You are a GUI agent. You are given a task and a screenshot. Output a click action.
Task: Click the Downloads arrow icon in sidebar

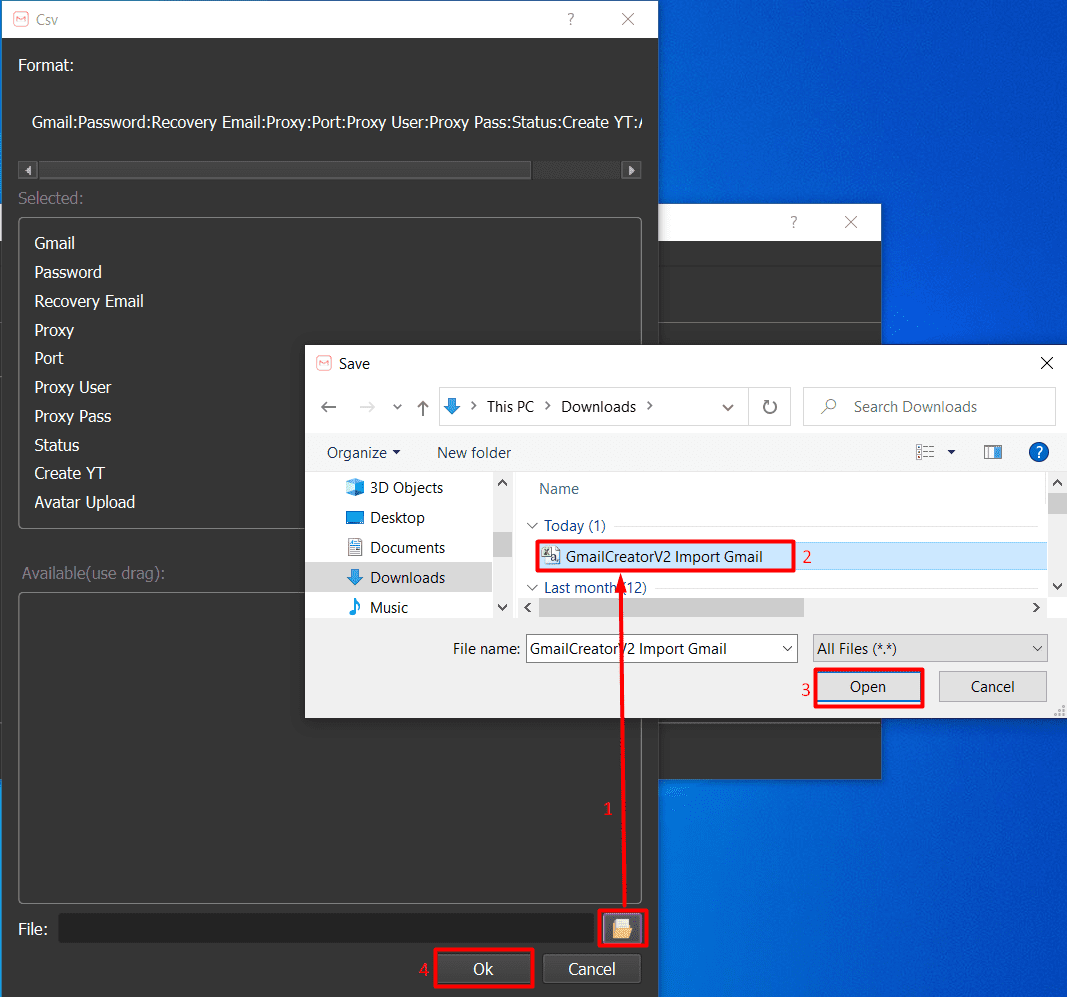355,577
